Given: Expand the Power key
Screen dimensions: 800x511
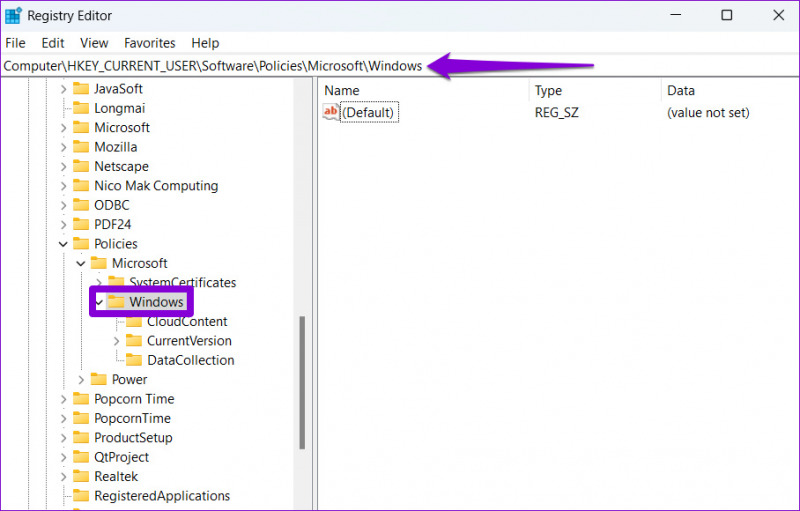Looking at the screenshot, I should coord(81,380).
